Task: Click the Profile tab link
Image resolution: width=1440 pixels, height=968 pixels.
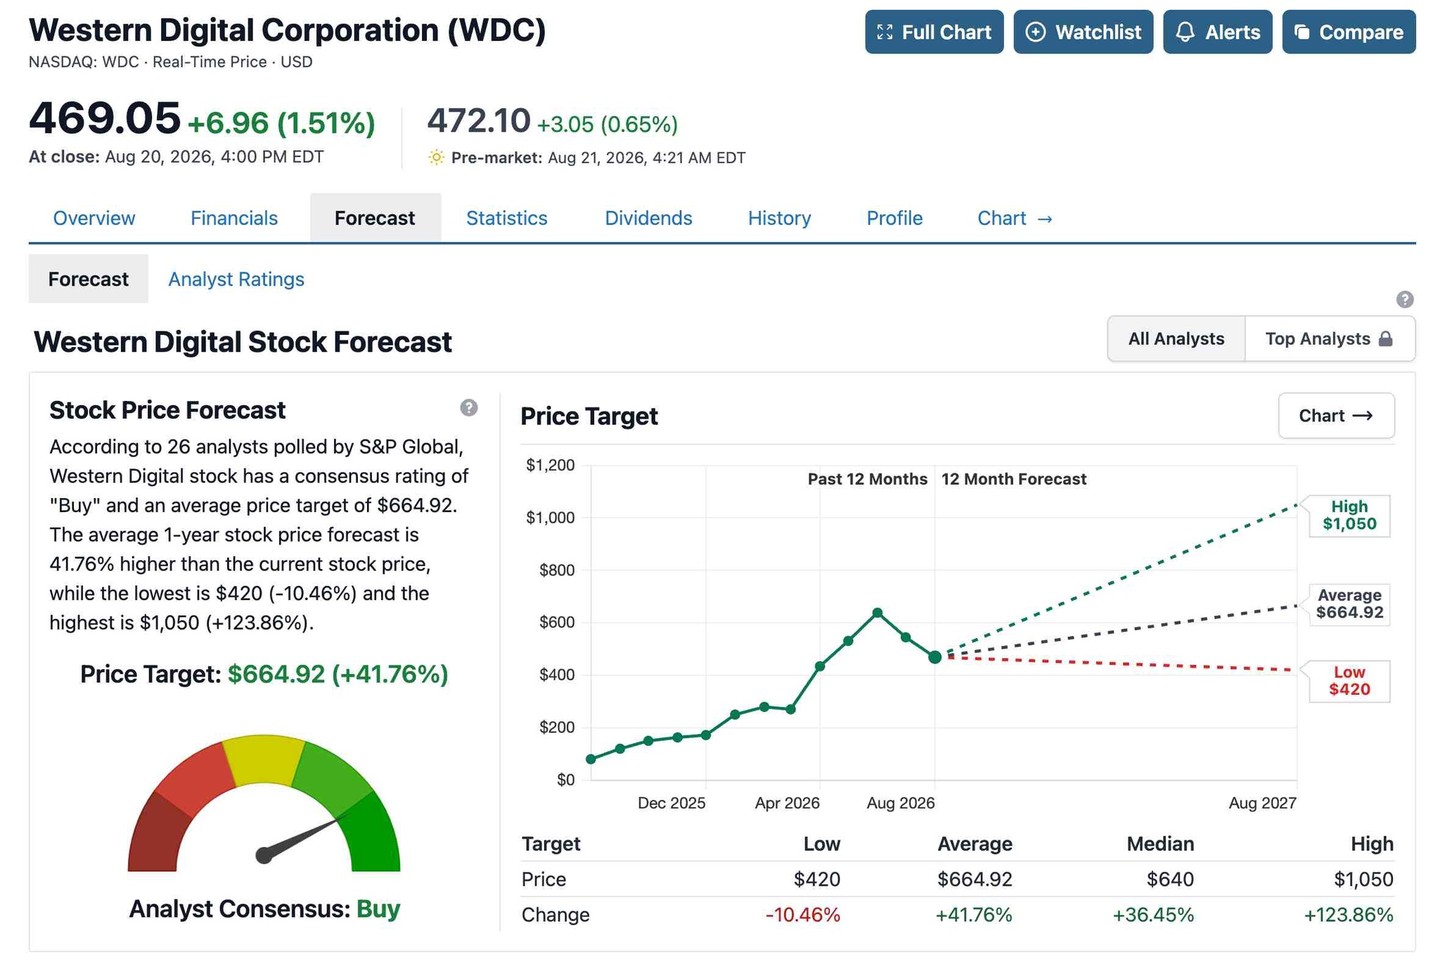Action: tap(894, 218)
